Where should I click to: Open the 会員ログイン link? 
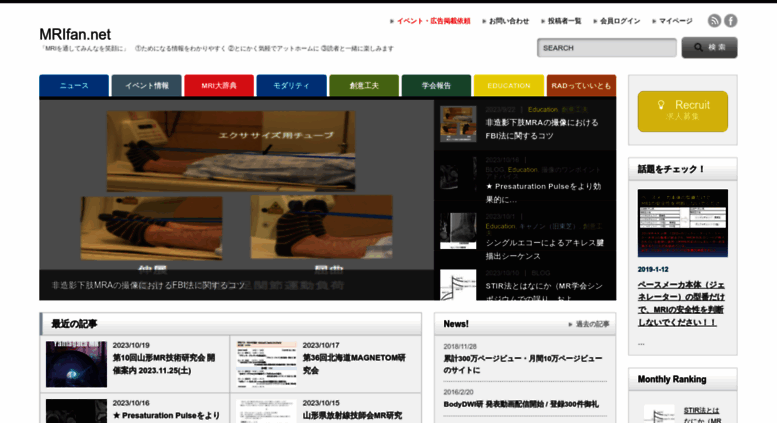point(620,21)
